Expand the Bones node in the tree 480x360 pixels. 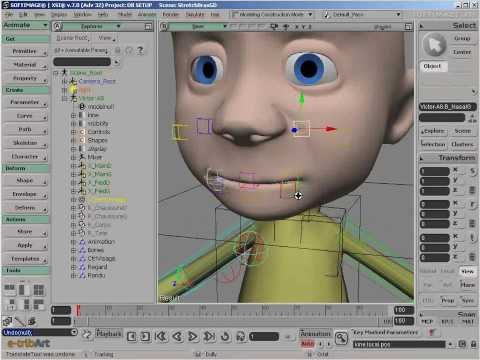pyautogui.click(x=74, y=250)
